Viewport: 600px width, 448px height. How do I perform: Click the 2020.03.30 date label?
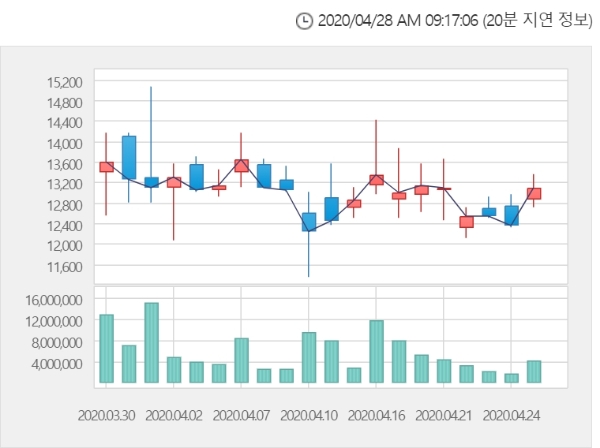pyautogui.click(x=106, y=415)
